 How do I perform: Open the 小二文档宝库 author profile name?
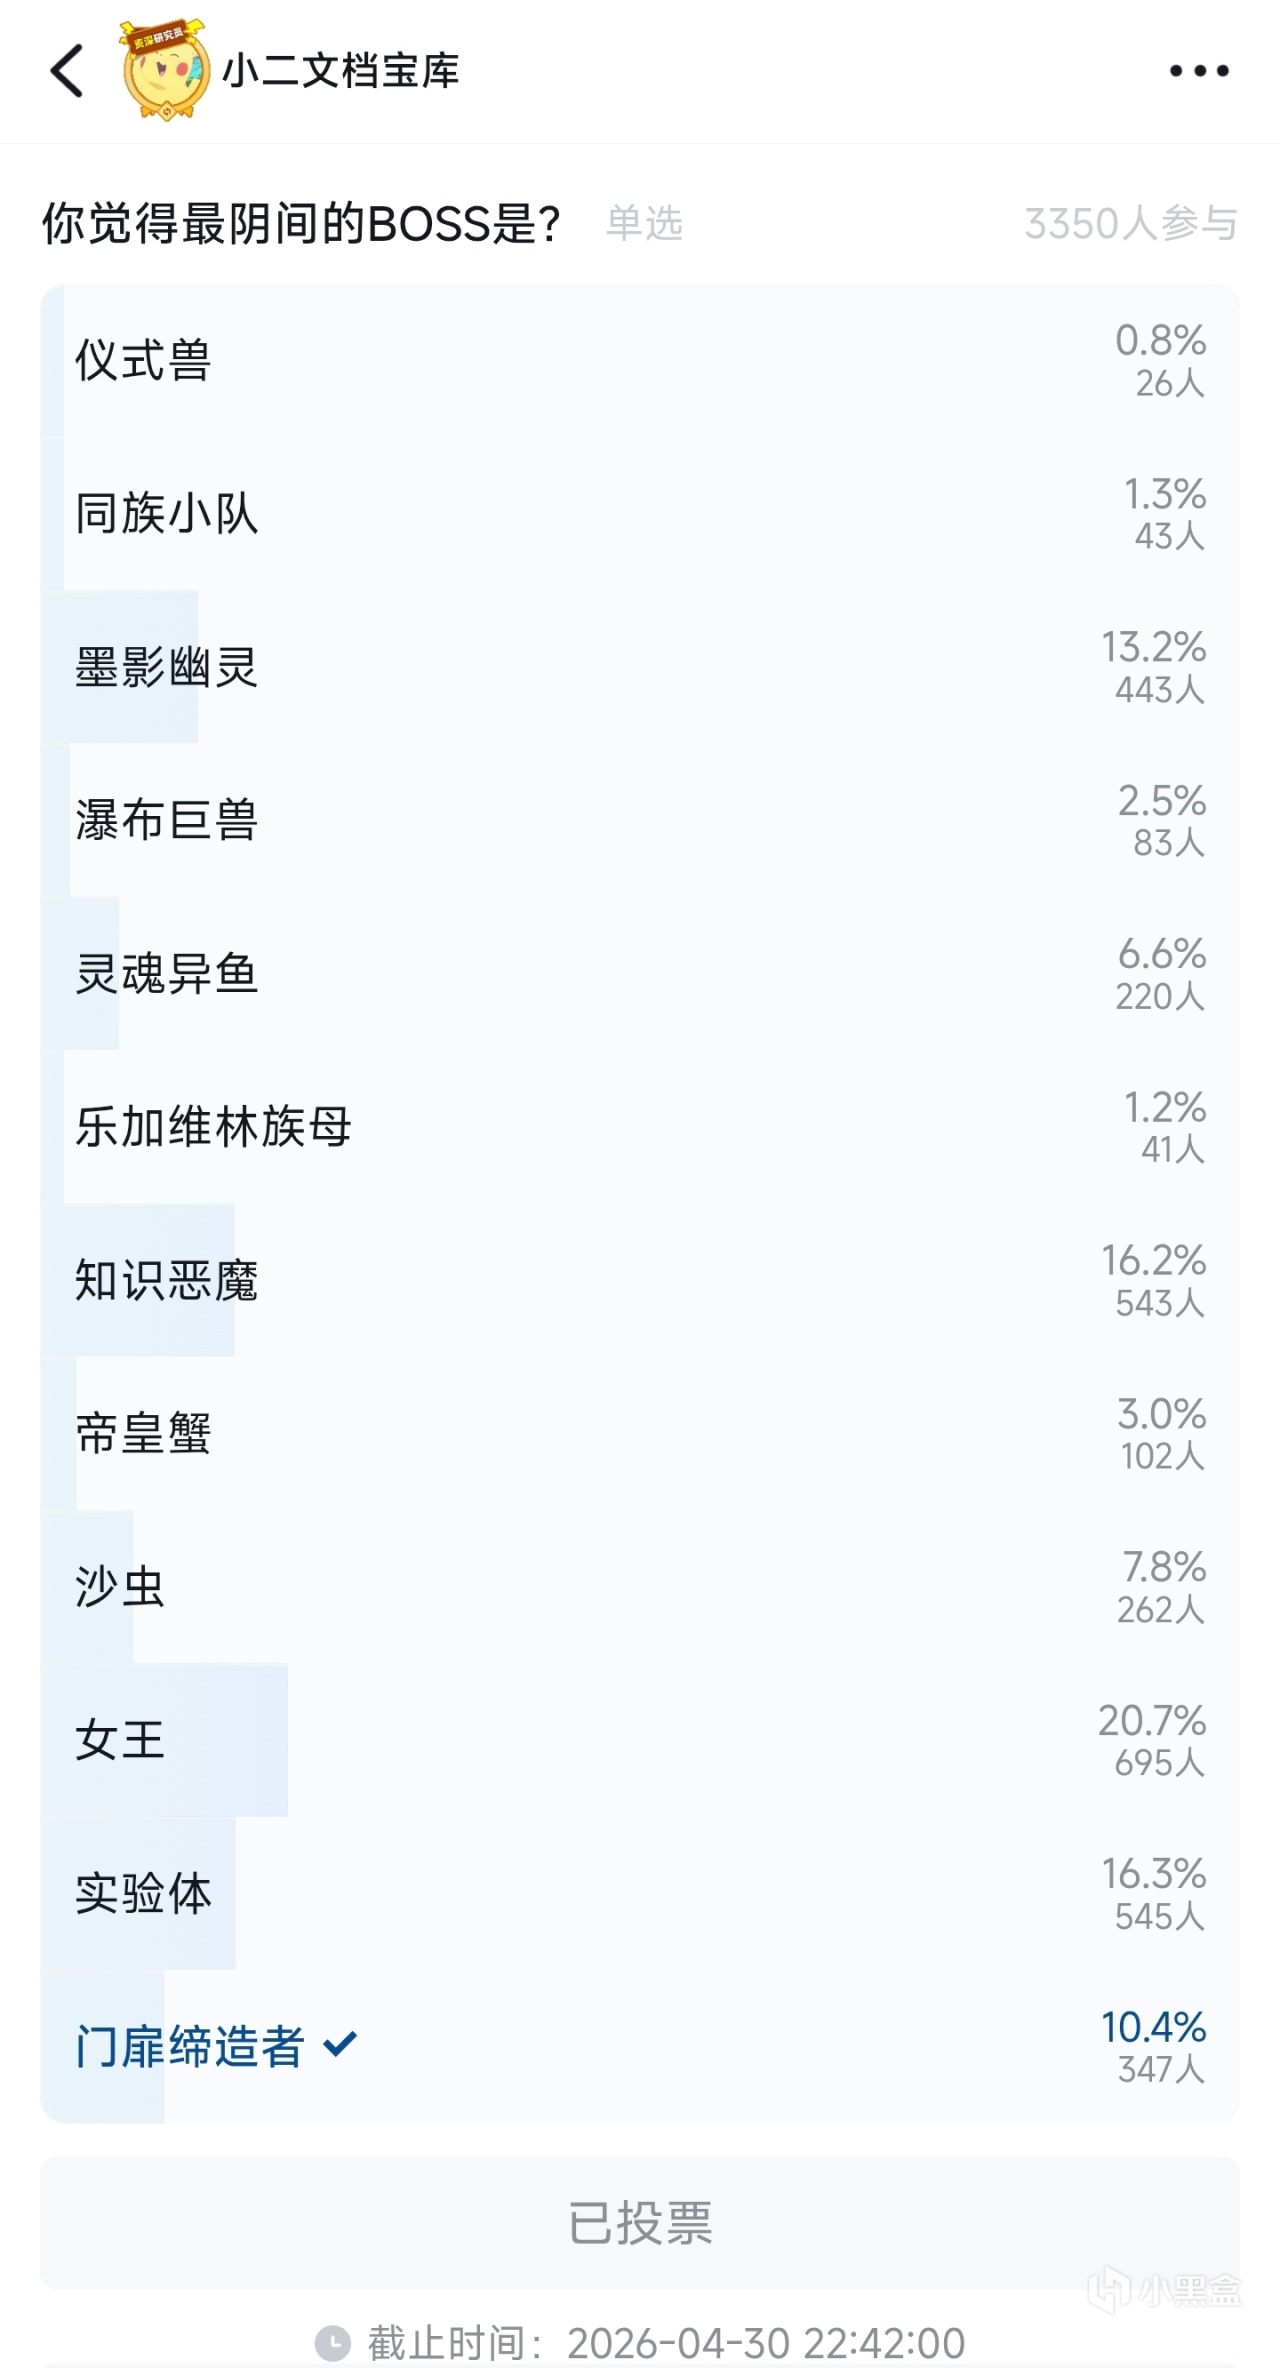pyautogui.click(x=340, y=71)
